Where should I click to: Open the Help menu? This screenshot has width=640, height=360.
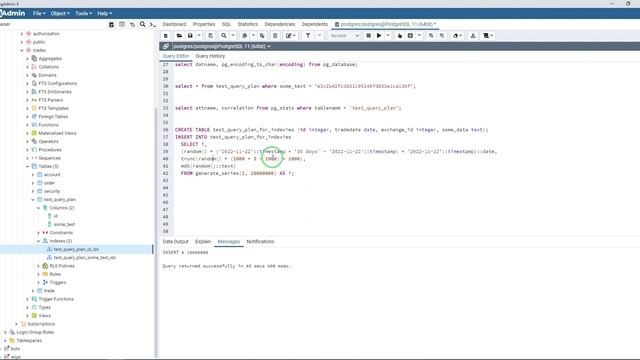tap(104, 13)
